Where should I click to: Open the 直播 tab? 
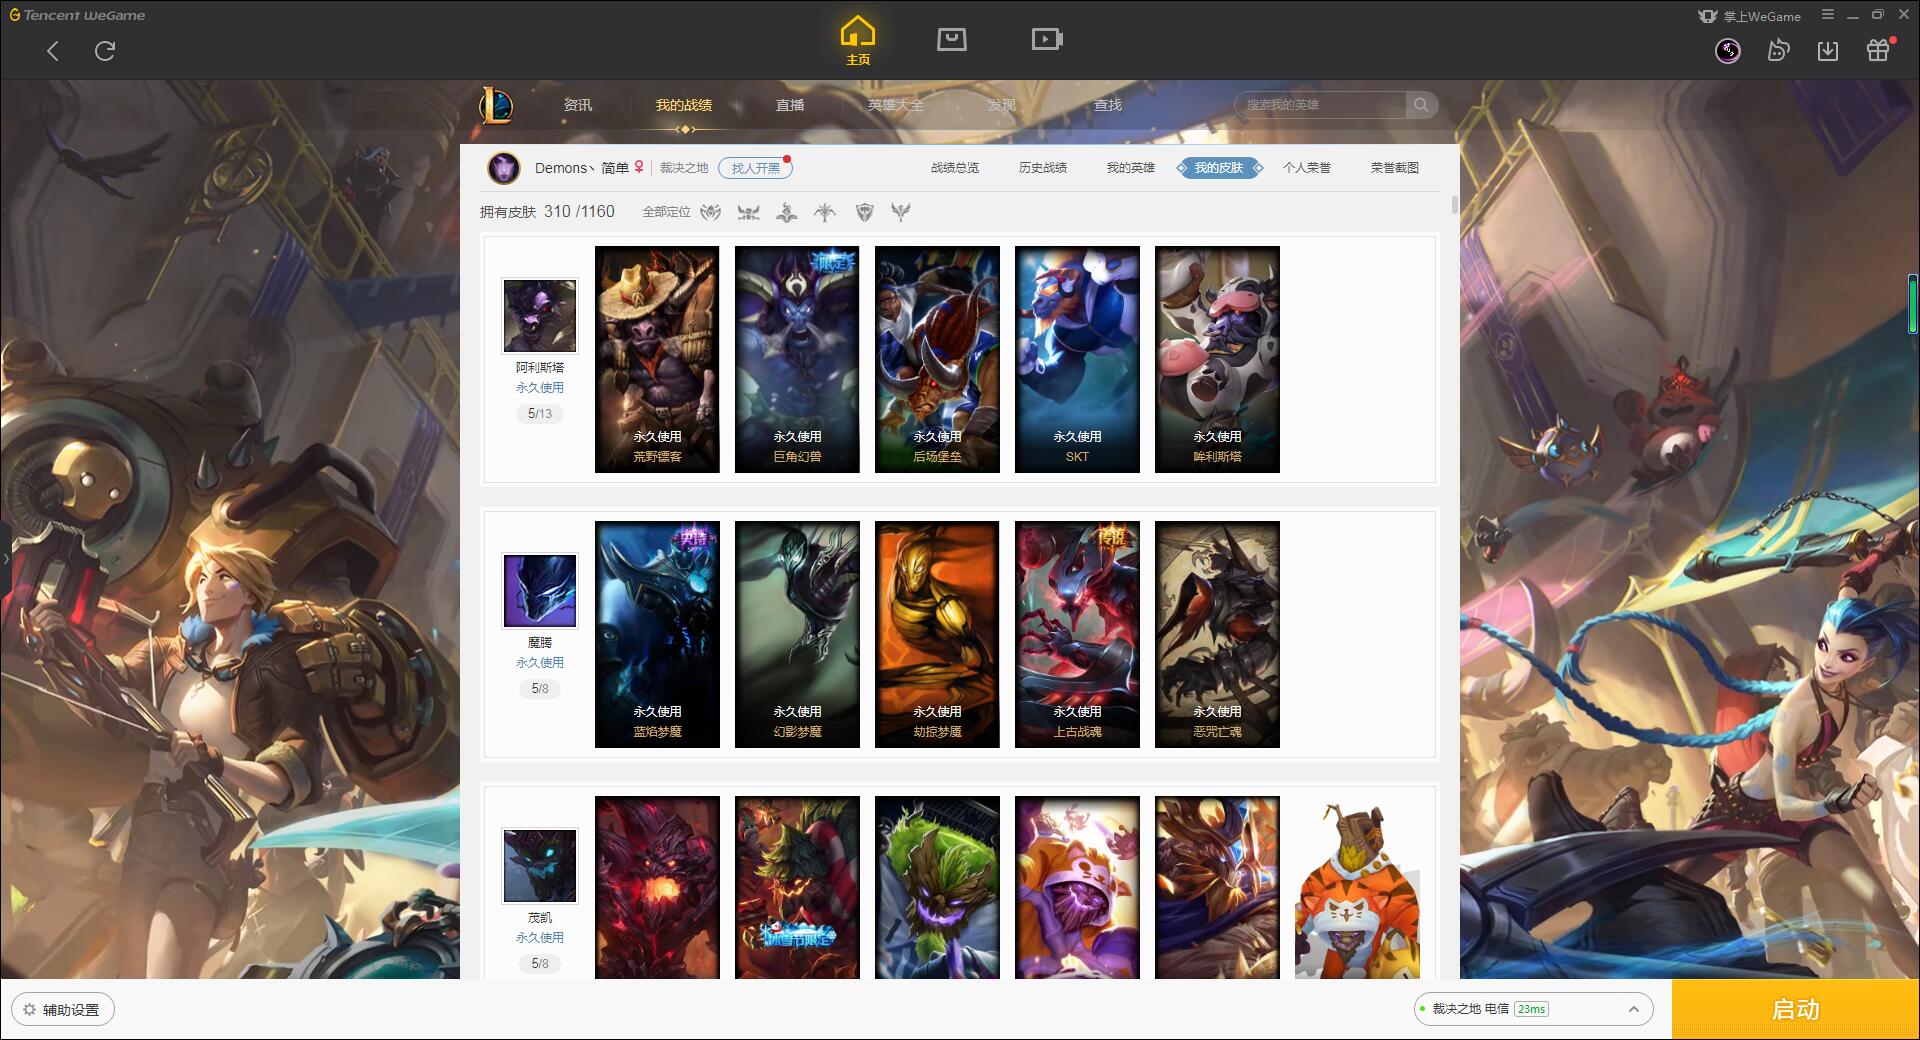coord(790,105)
